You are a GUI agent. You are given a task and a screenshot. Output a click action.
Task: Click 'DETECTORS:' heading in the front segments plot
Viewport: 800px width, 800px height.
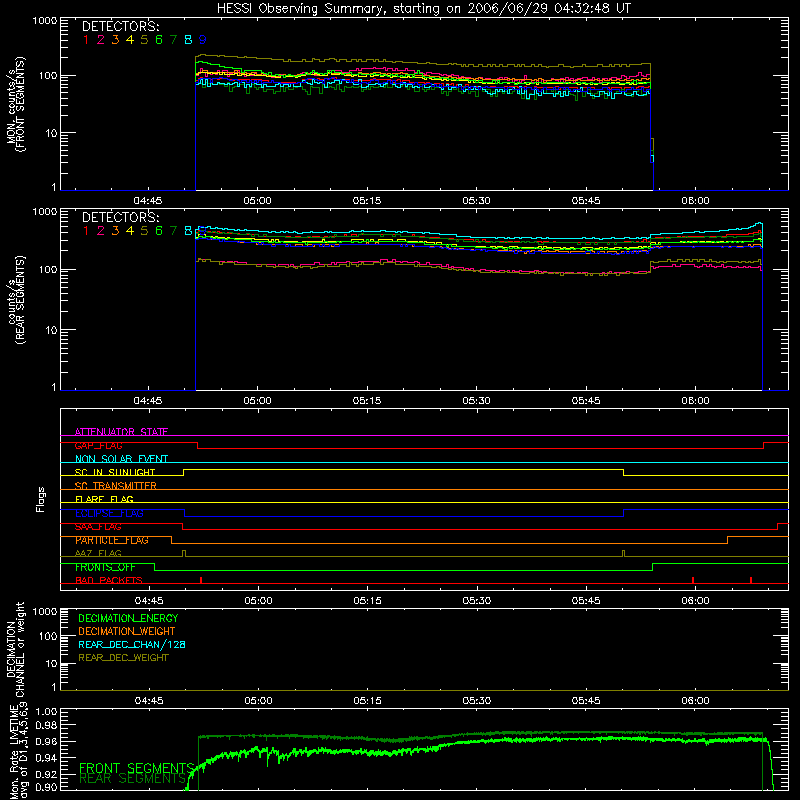tap(121, 27)
